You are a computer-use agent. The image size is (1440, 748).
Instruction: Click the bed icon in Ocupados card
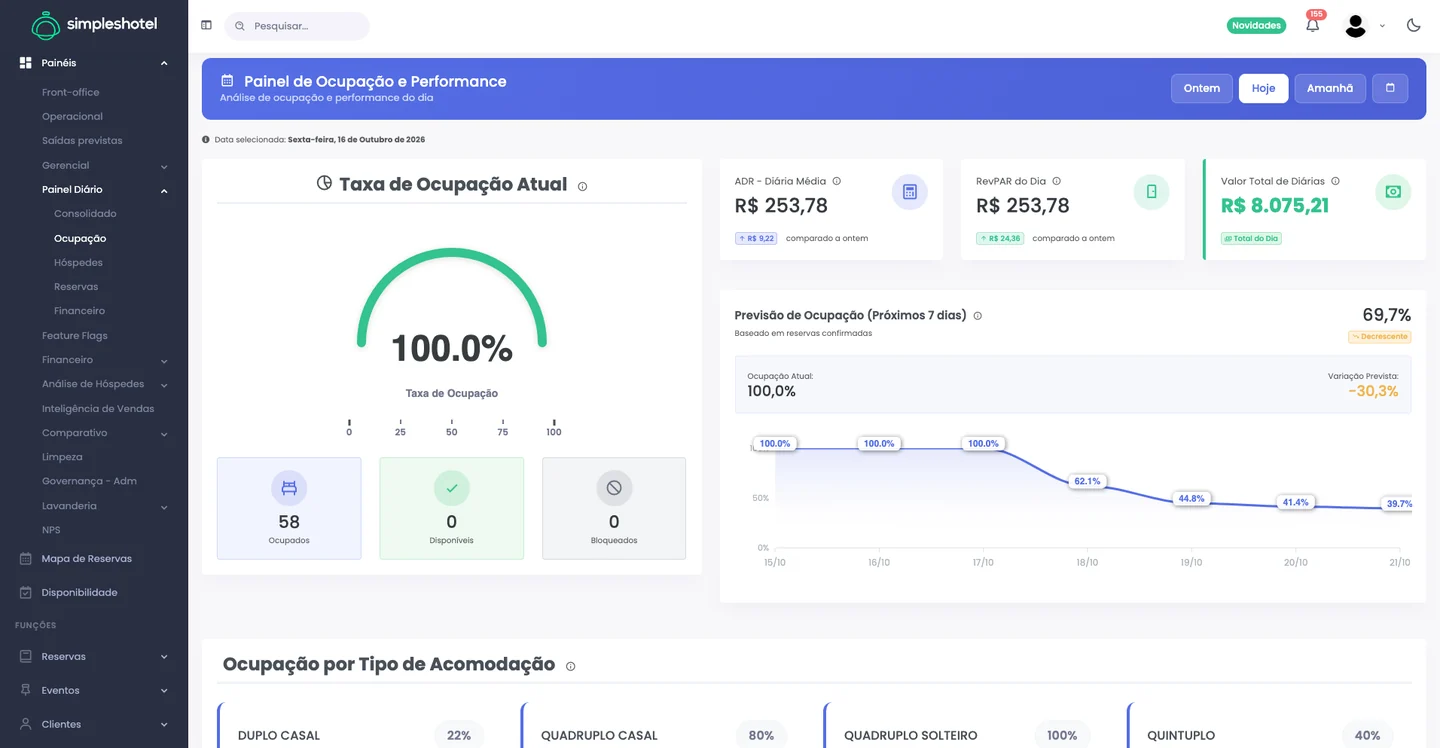pyautogui.click(x=289, y=488)
